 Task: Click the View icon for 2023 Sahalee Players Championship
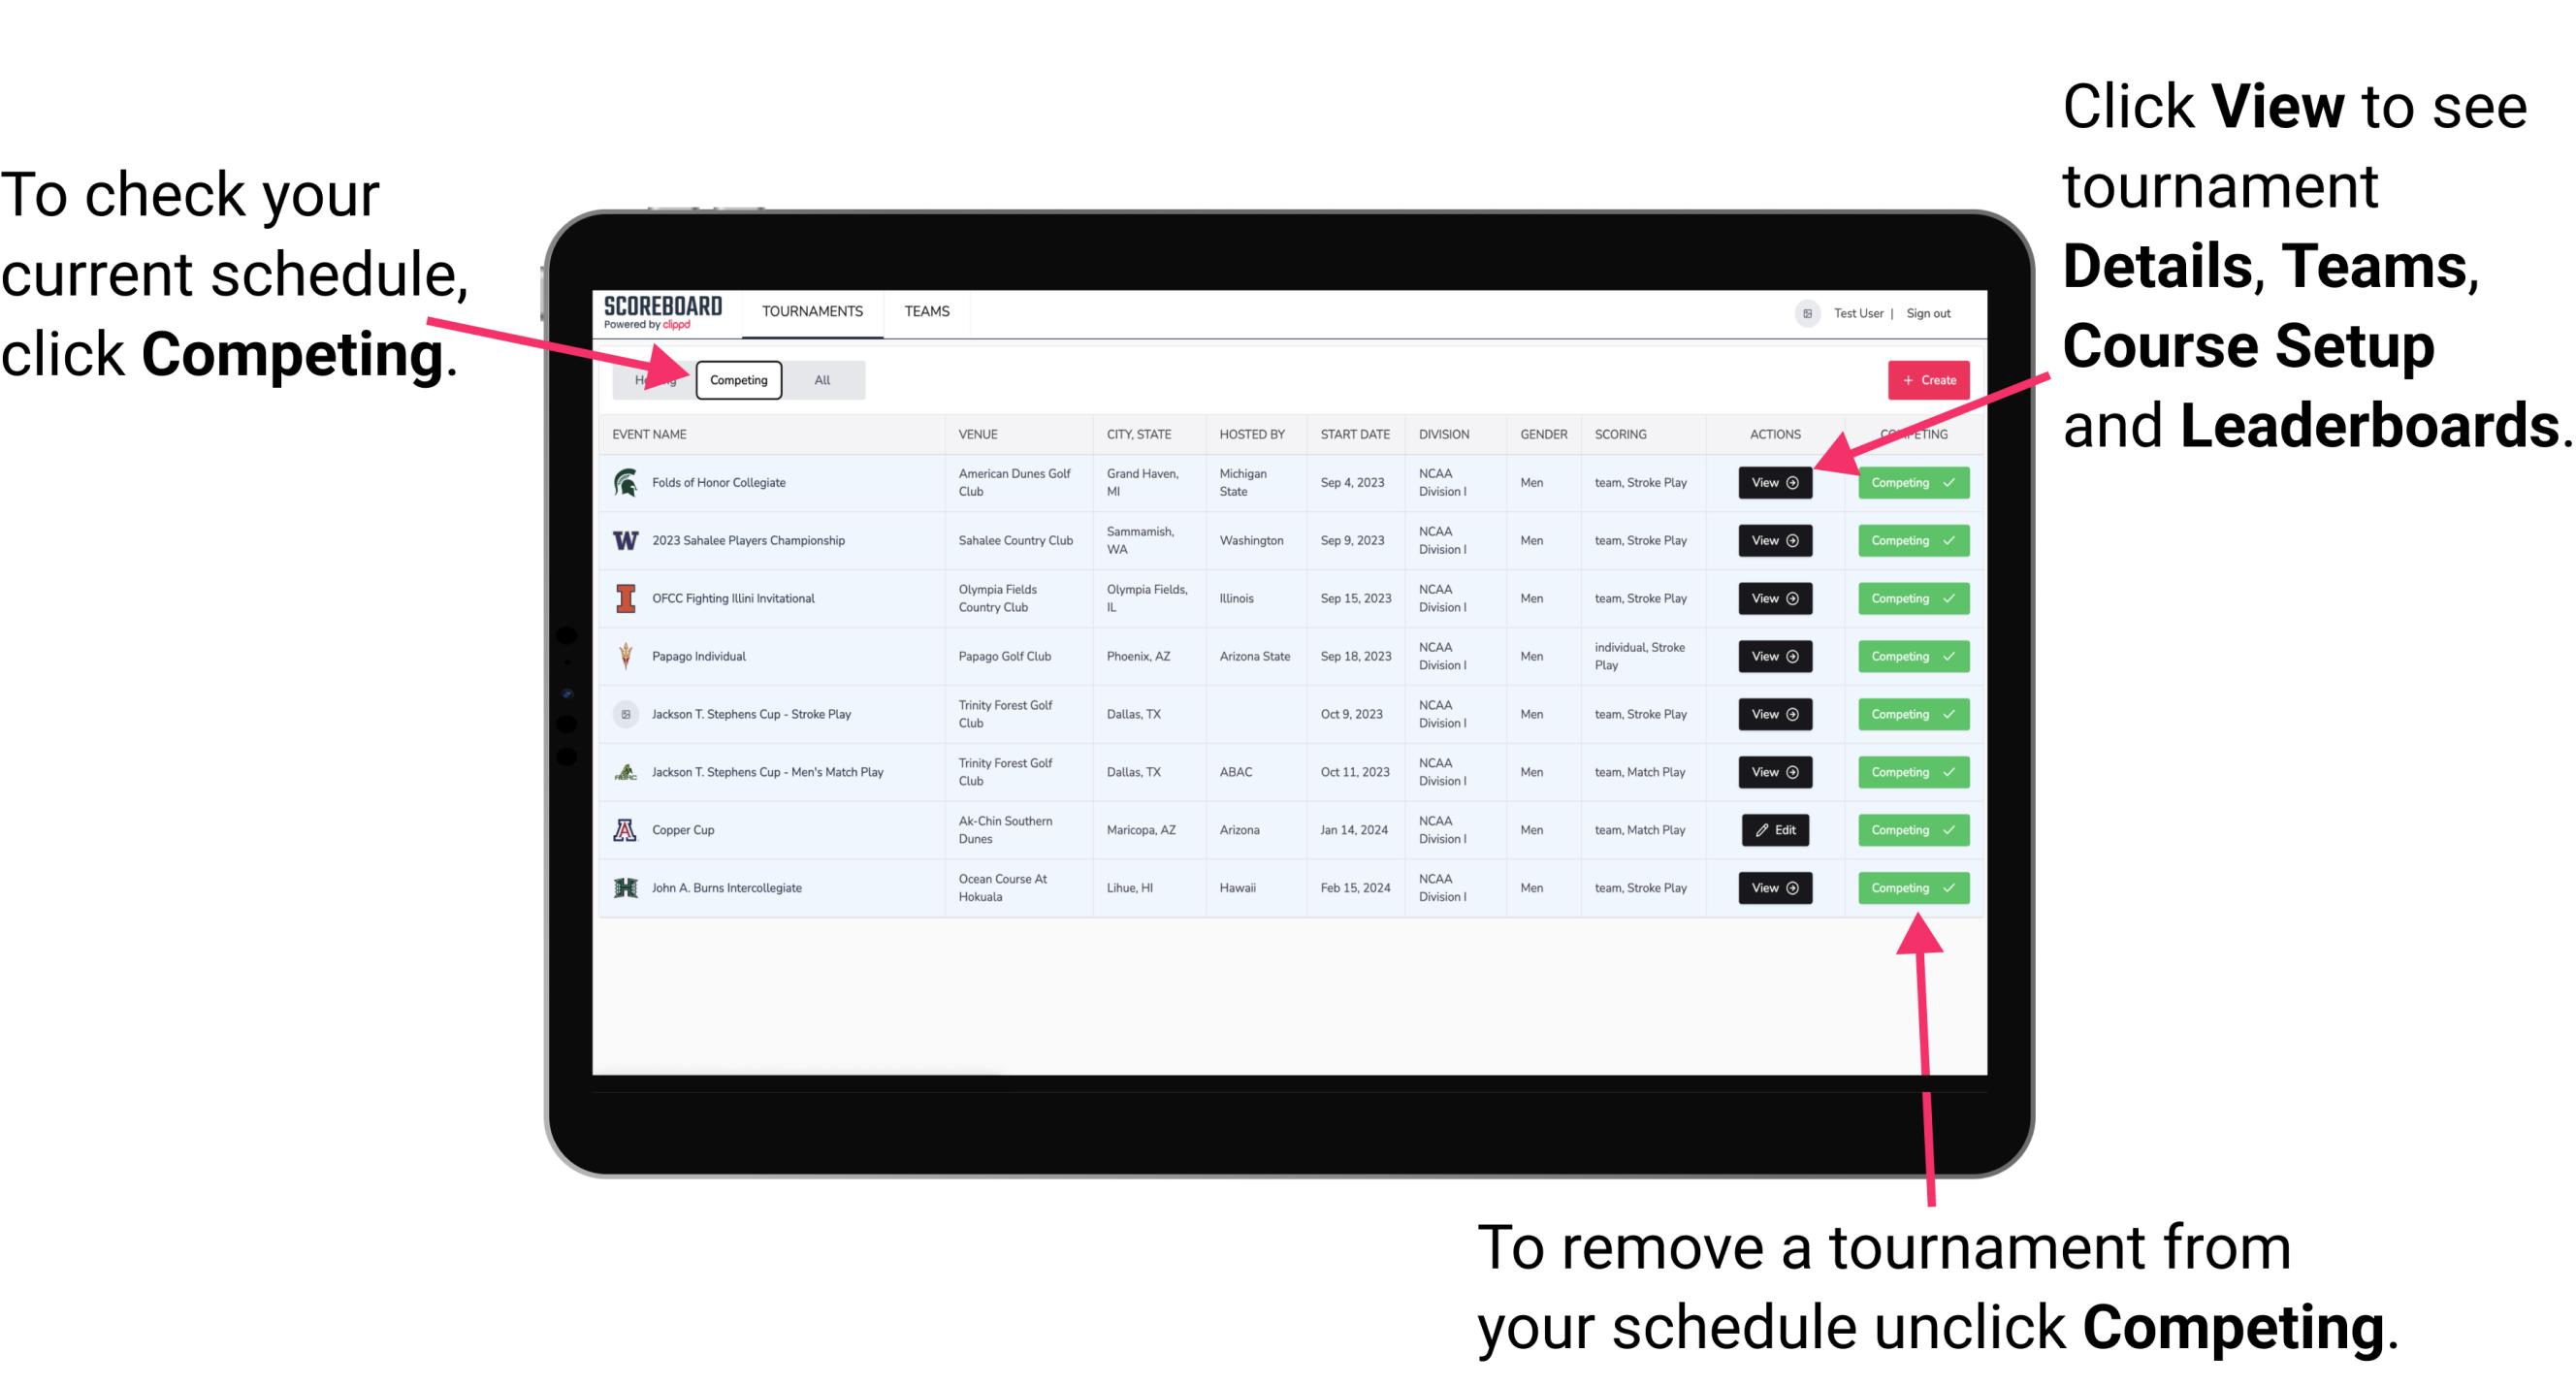[x=1774, y=539]
